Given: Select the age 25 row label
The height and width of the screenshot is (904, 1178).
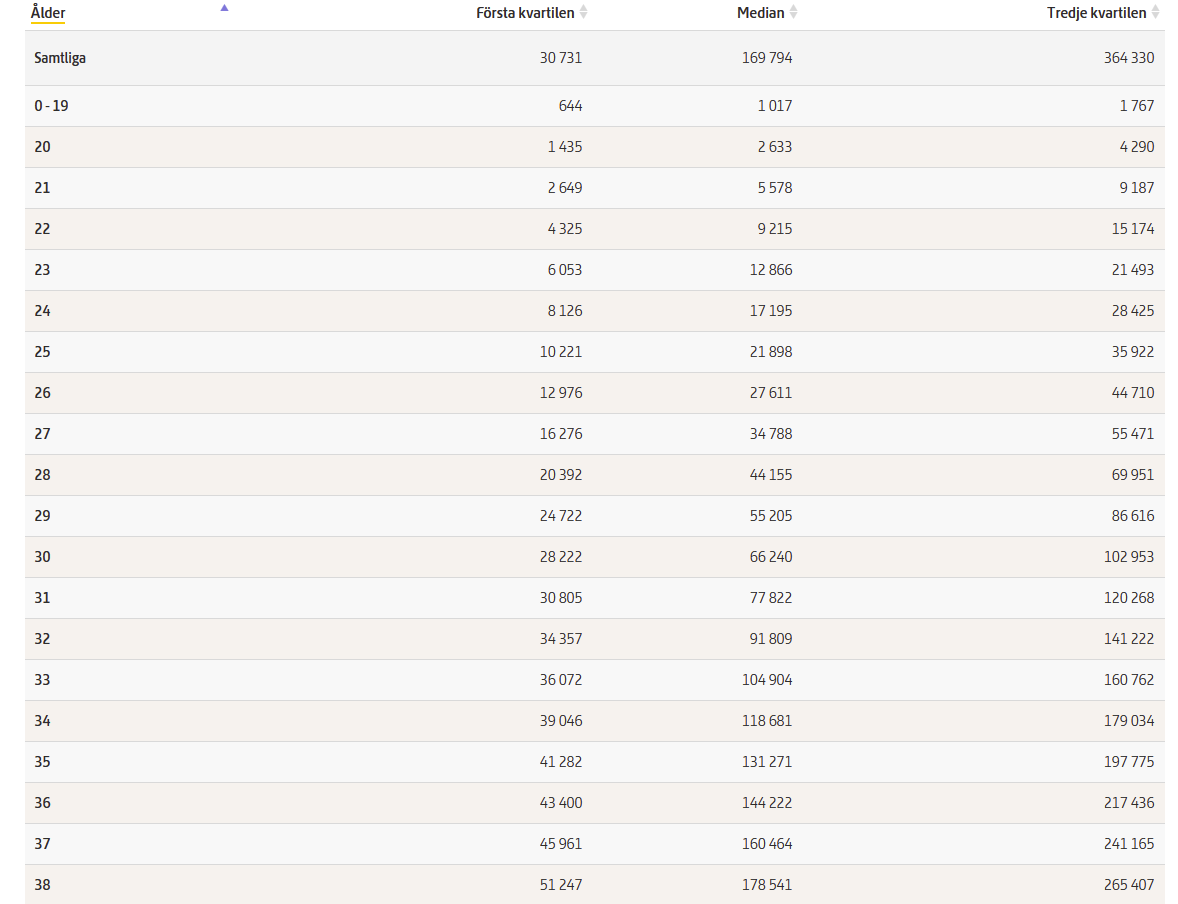Looking at the screenshot, I should [42, 352].
